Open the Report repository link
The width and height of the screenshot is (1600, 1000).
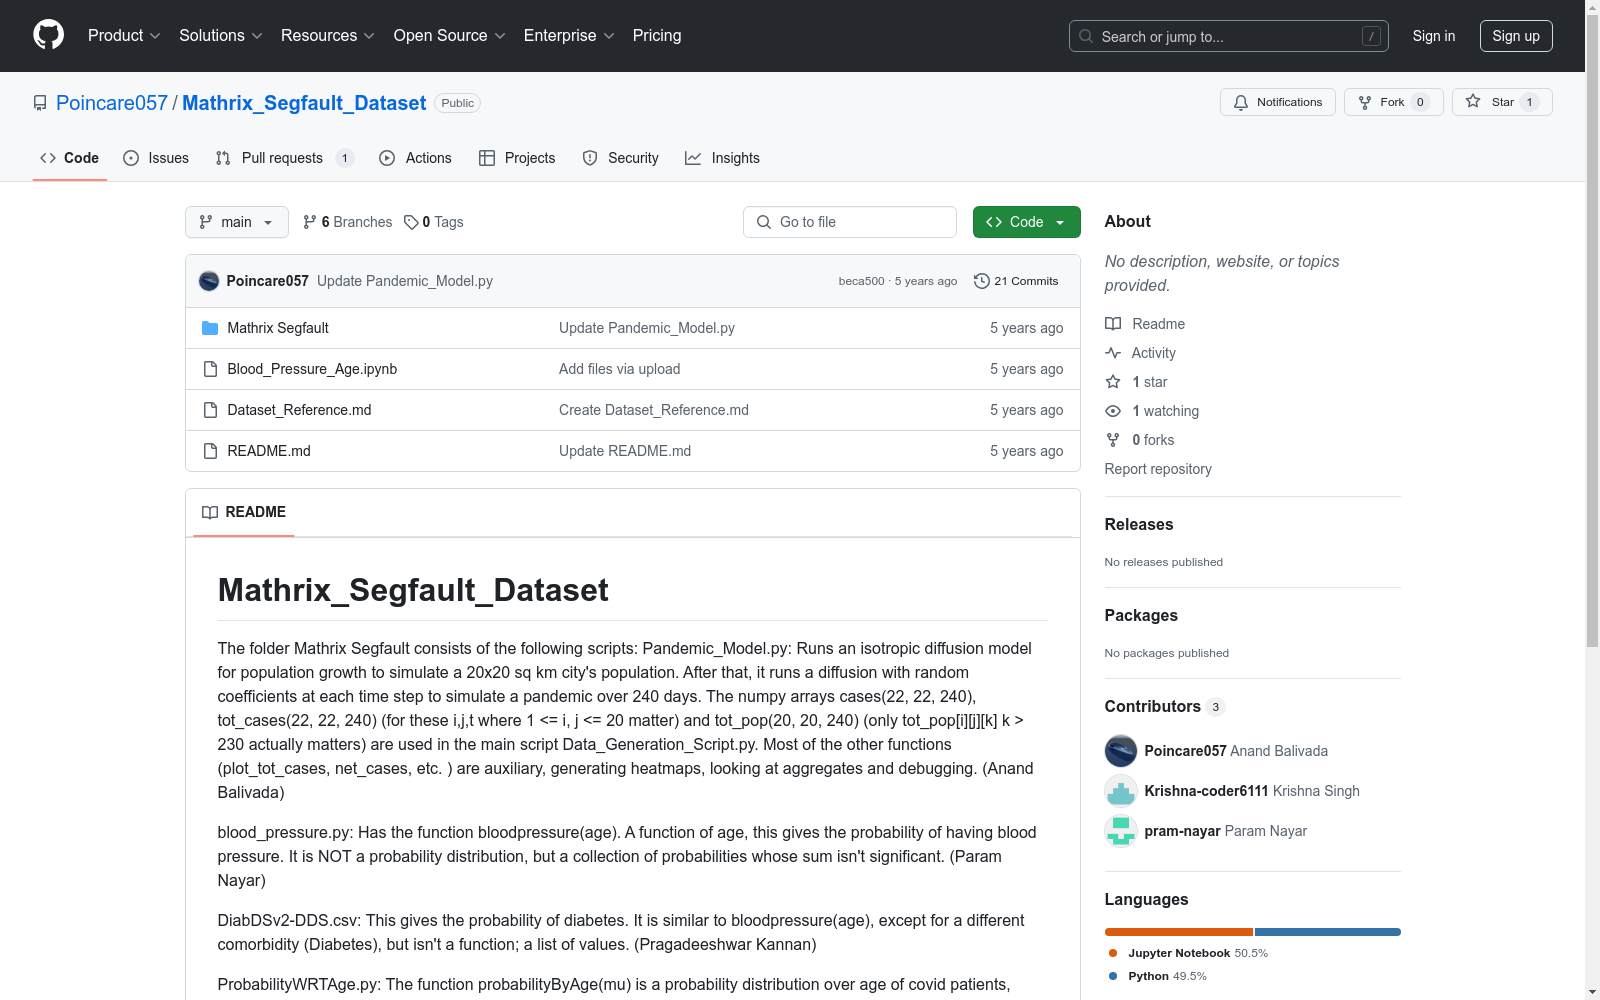pos(1158,469)
